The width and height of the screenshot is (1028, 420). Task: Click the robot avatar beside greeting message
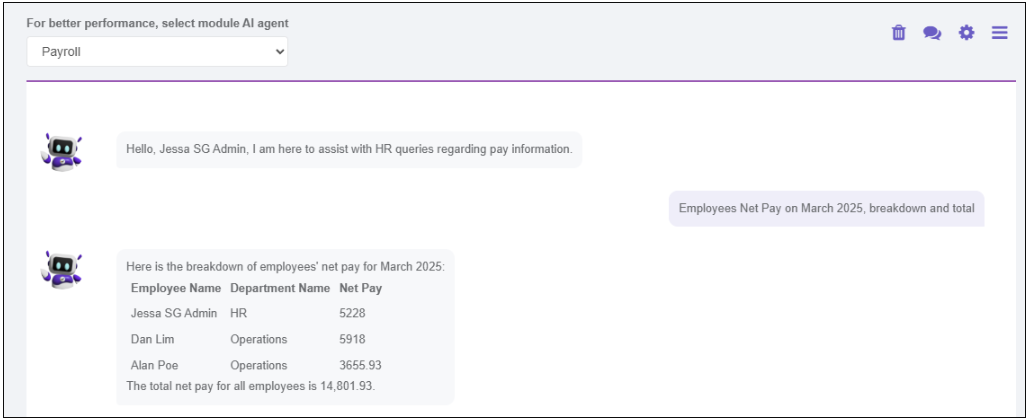[62, 151]
